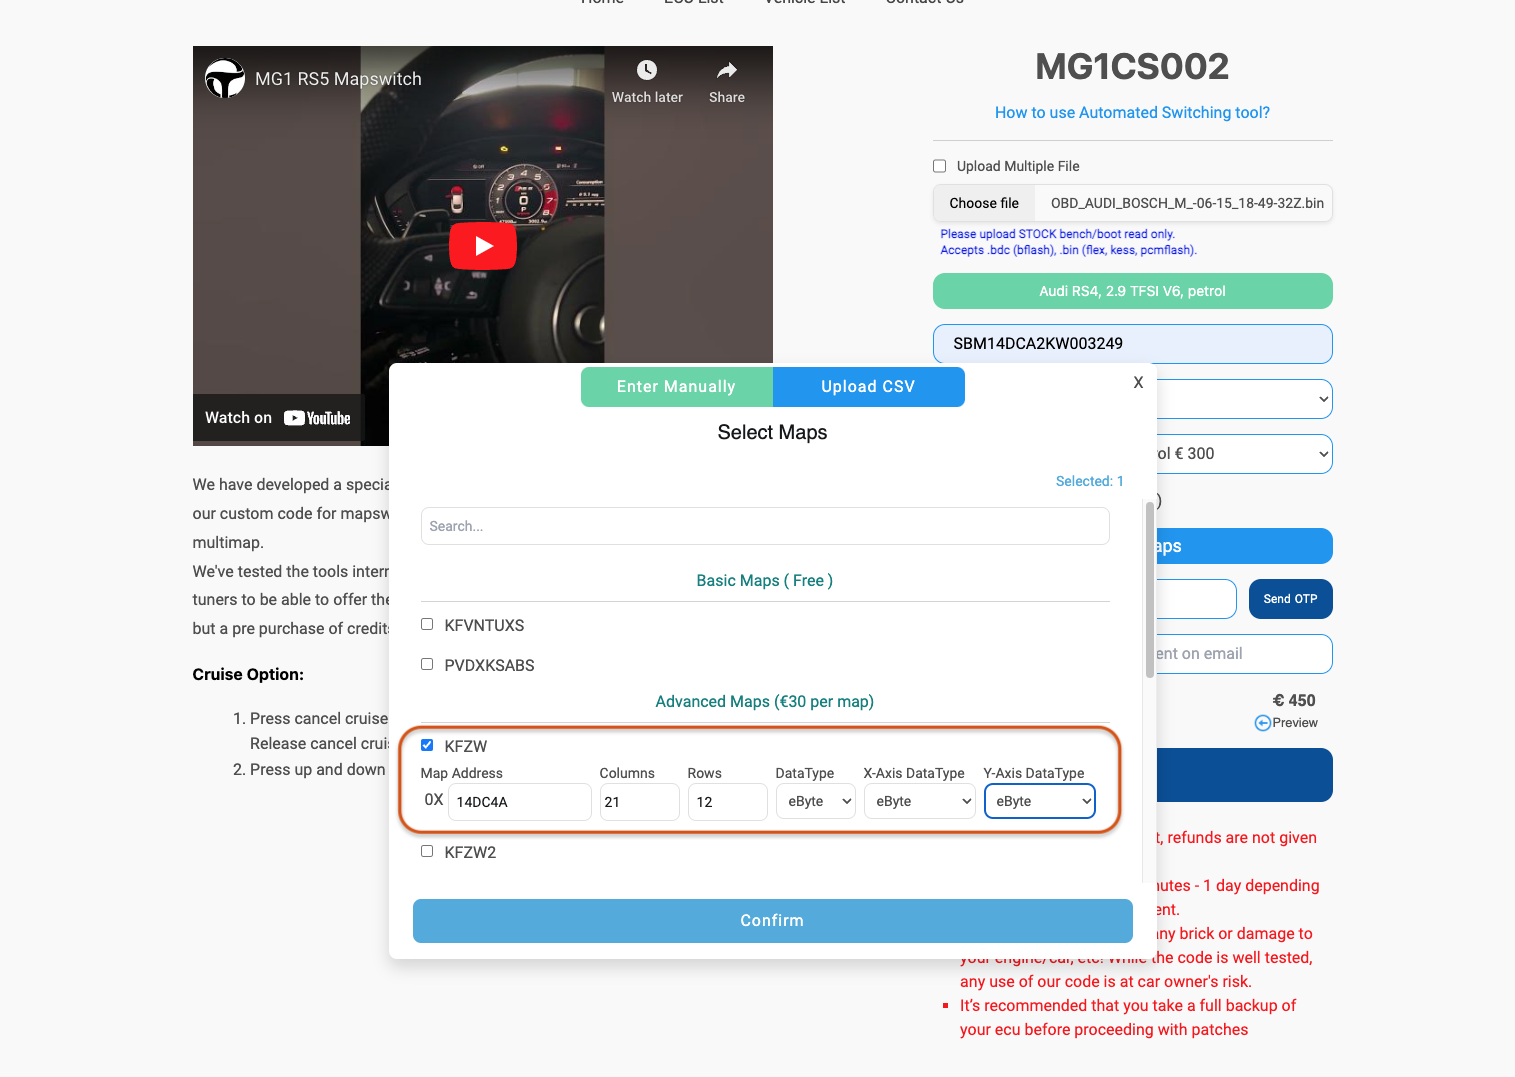
Task: Click the Map Address field 14DC4A
Action: tap(520, 802)
